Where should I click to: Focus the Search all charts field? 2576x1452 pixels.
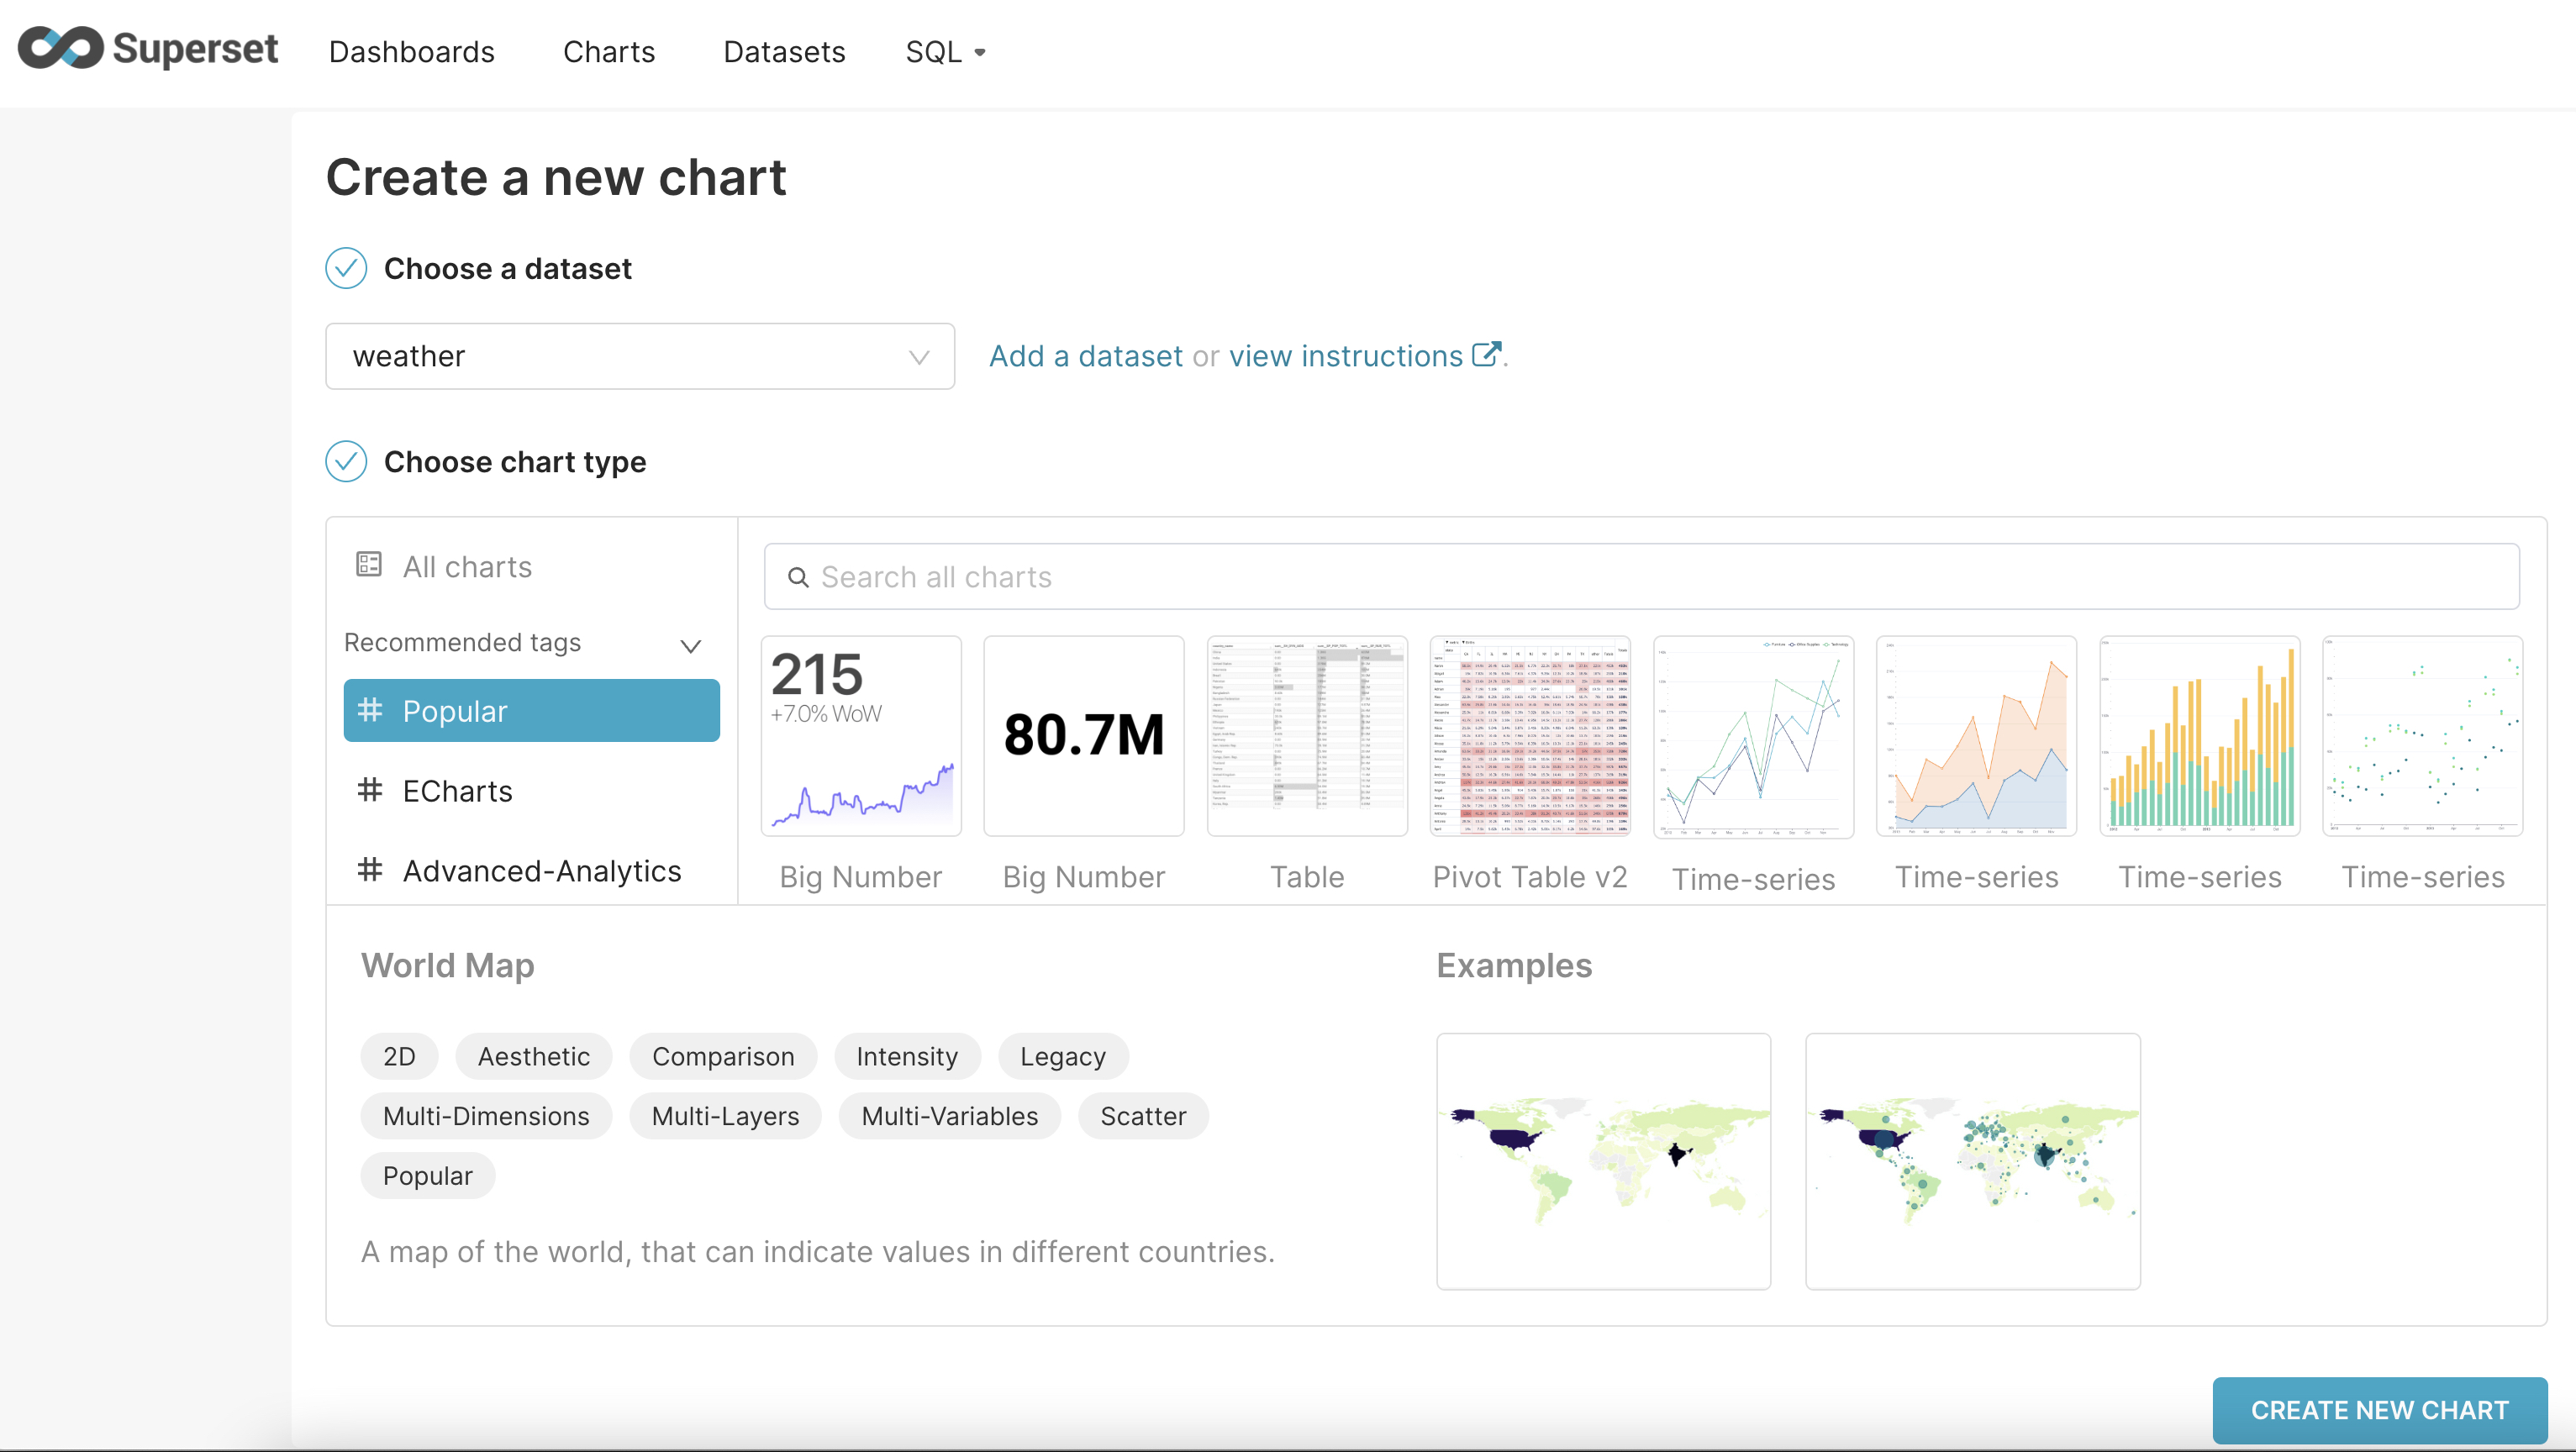(1640, 577)
